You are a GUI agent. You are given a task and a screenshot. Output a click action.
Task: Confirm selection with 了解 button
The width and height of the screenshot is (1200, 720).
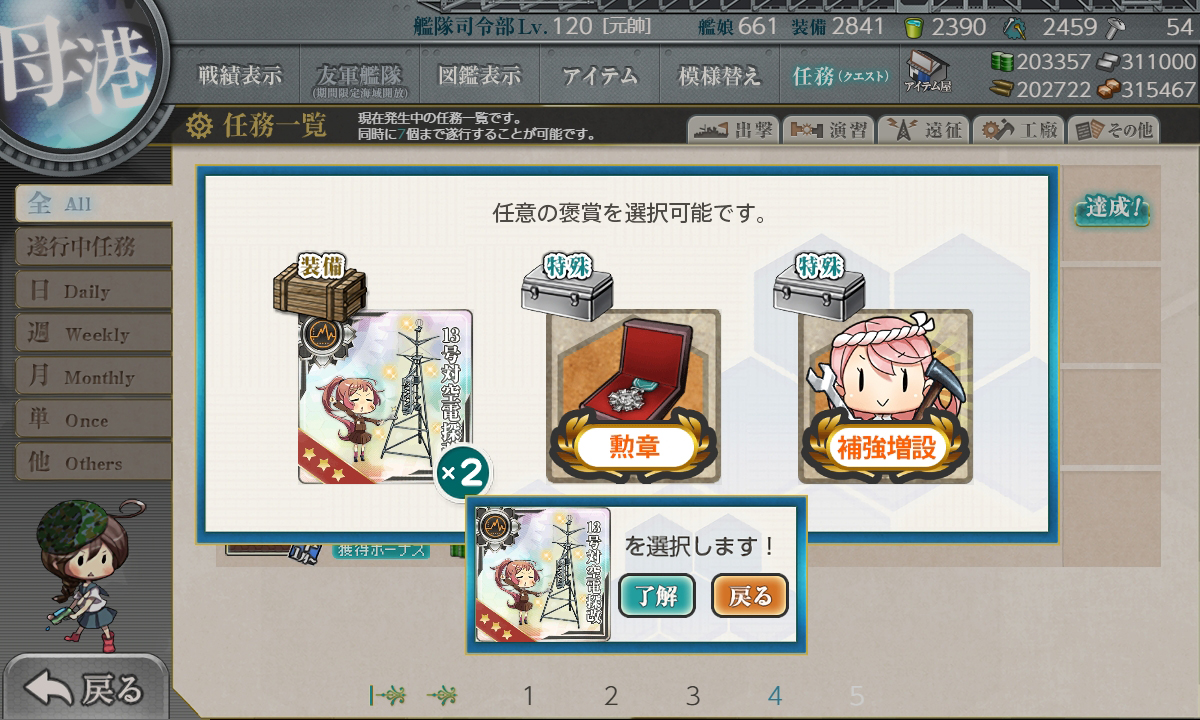pos(657,597)
